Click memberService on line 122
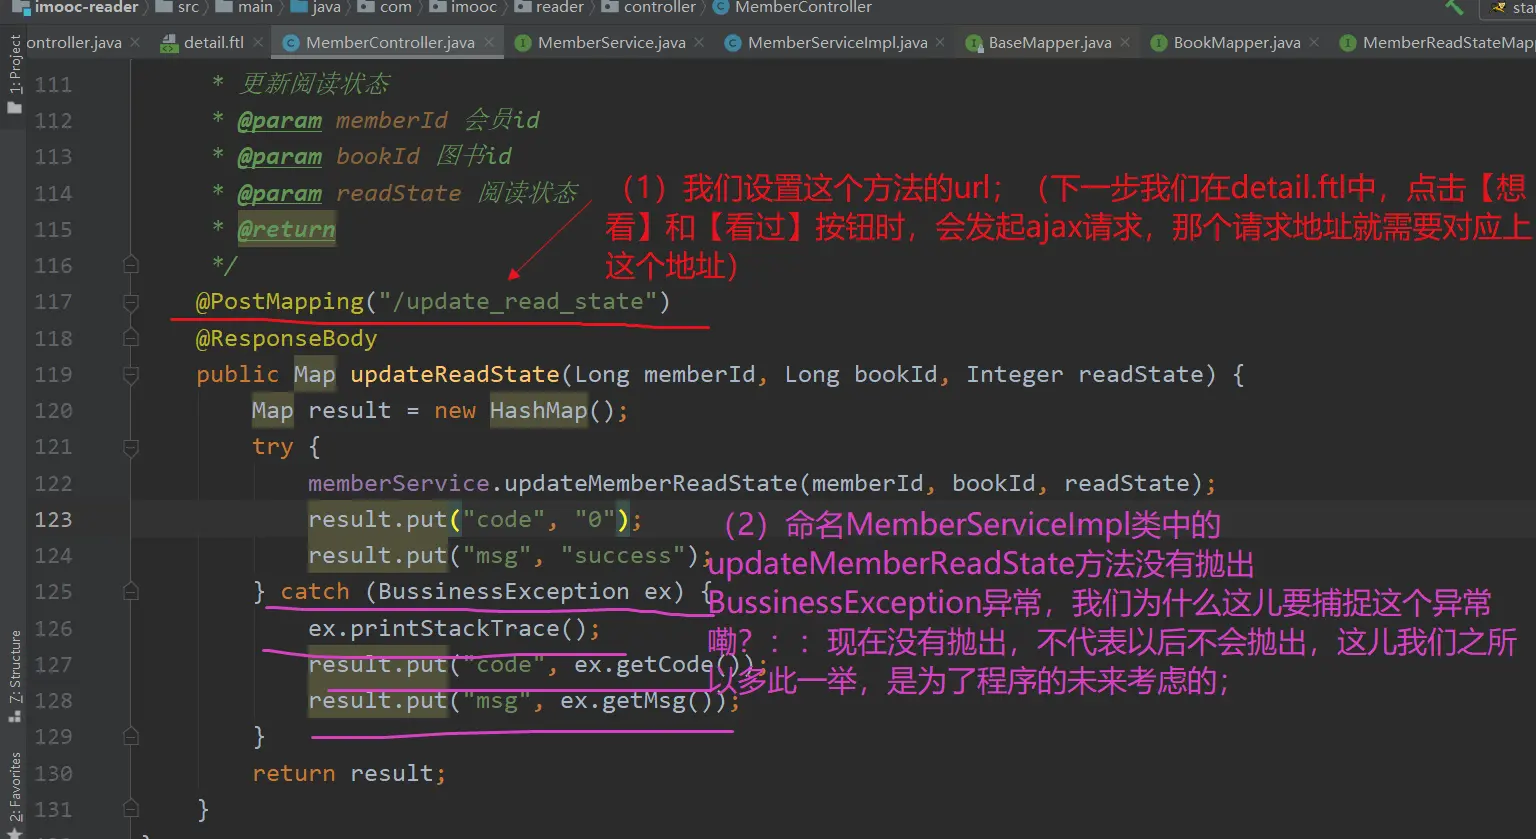The image size is (1536, 839). (x=398, y=484)
